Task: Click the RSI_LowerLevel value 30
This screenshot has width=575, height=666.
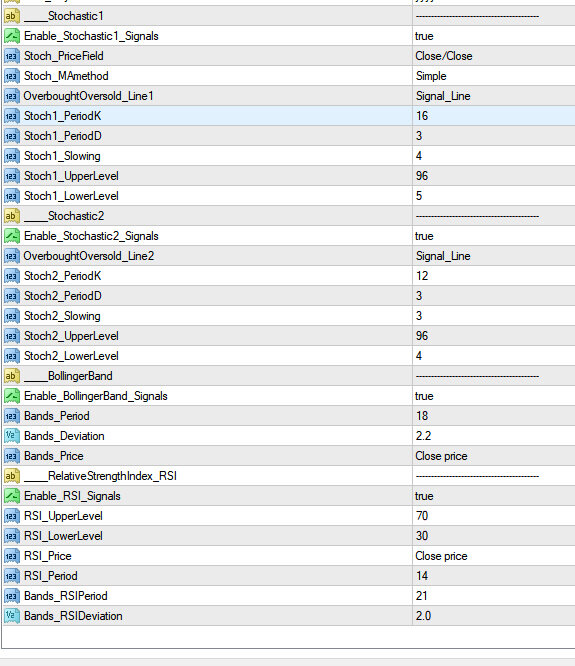Action: pyautogui.click(x=422, y=536)
